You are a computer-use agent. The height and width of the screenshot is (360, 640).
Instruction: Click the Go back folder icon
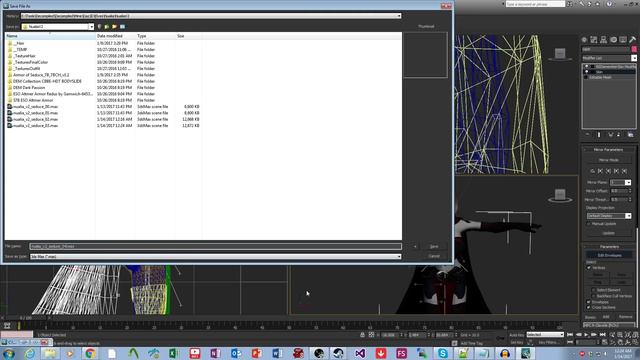[99, 27]
